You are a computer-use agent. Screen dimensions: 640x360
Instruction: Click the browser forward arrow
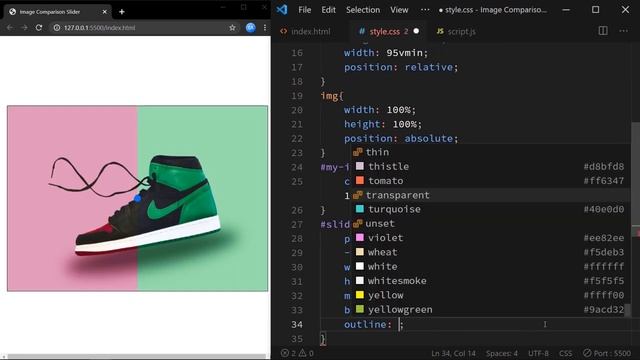(x=24, y=27)
